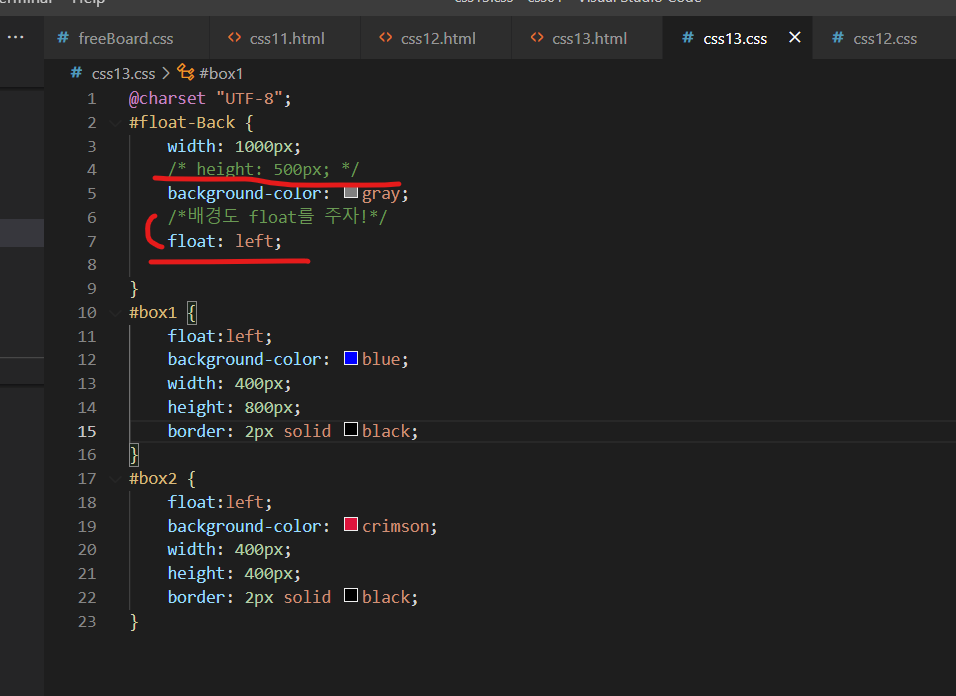The width and height of the screenshot is (956, 696).
Task: Click the HTML icon on css13.html tab
Action: coord(537,38)
